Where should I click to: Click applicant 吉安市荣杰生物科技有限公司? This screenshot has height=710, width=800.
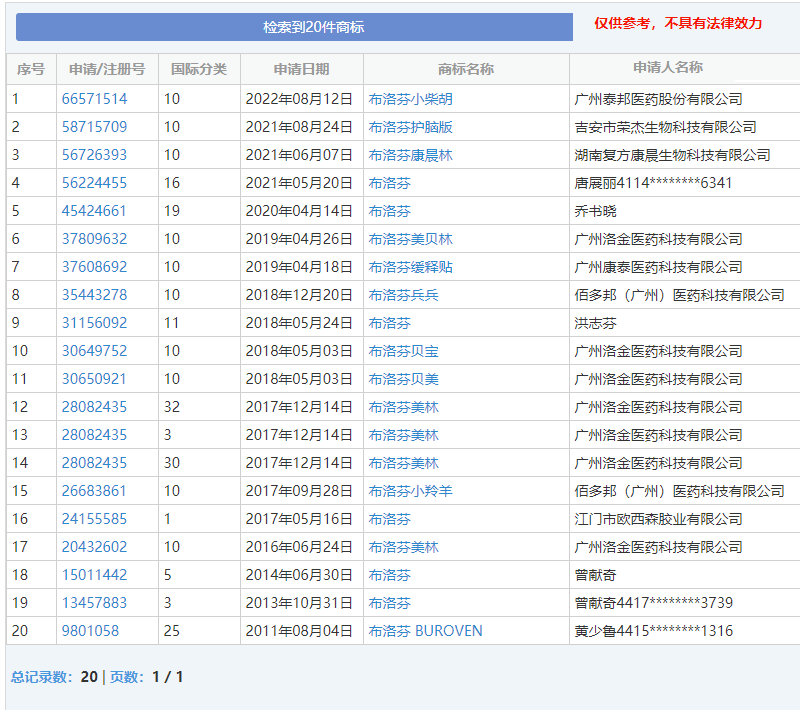666,127
